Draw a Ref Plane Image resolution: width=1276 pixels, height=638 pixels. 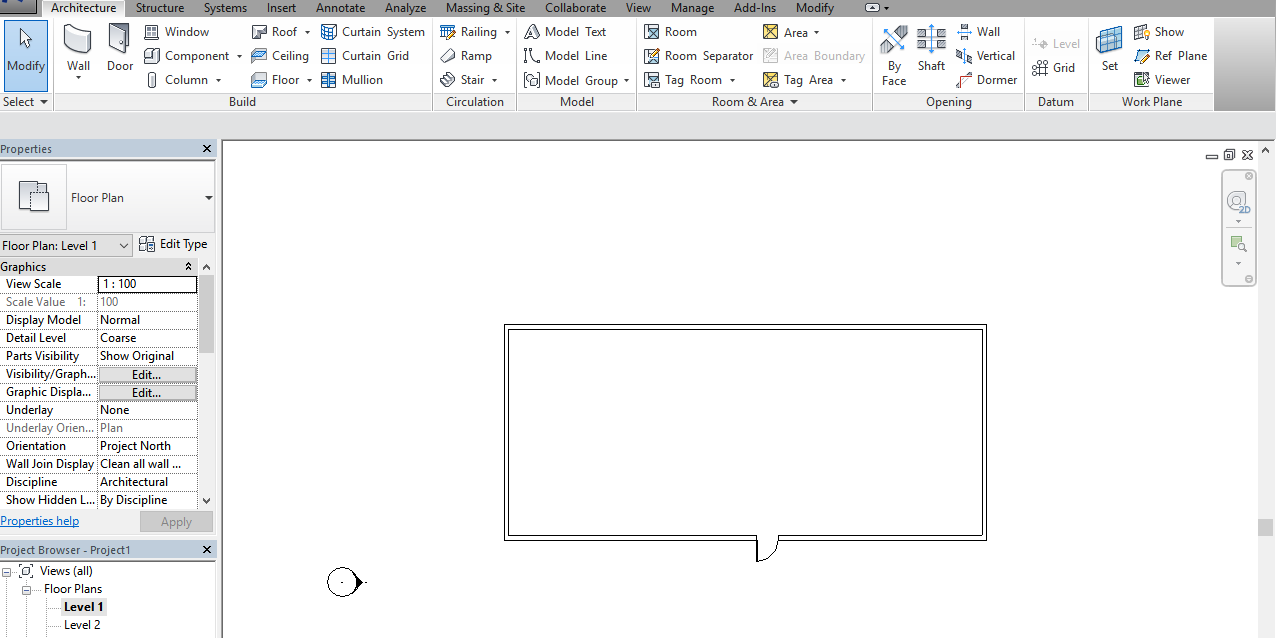[x=1170, y=56]
